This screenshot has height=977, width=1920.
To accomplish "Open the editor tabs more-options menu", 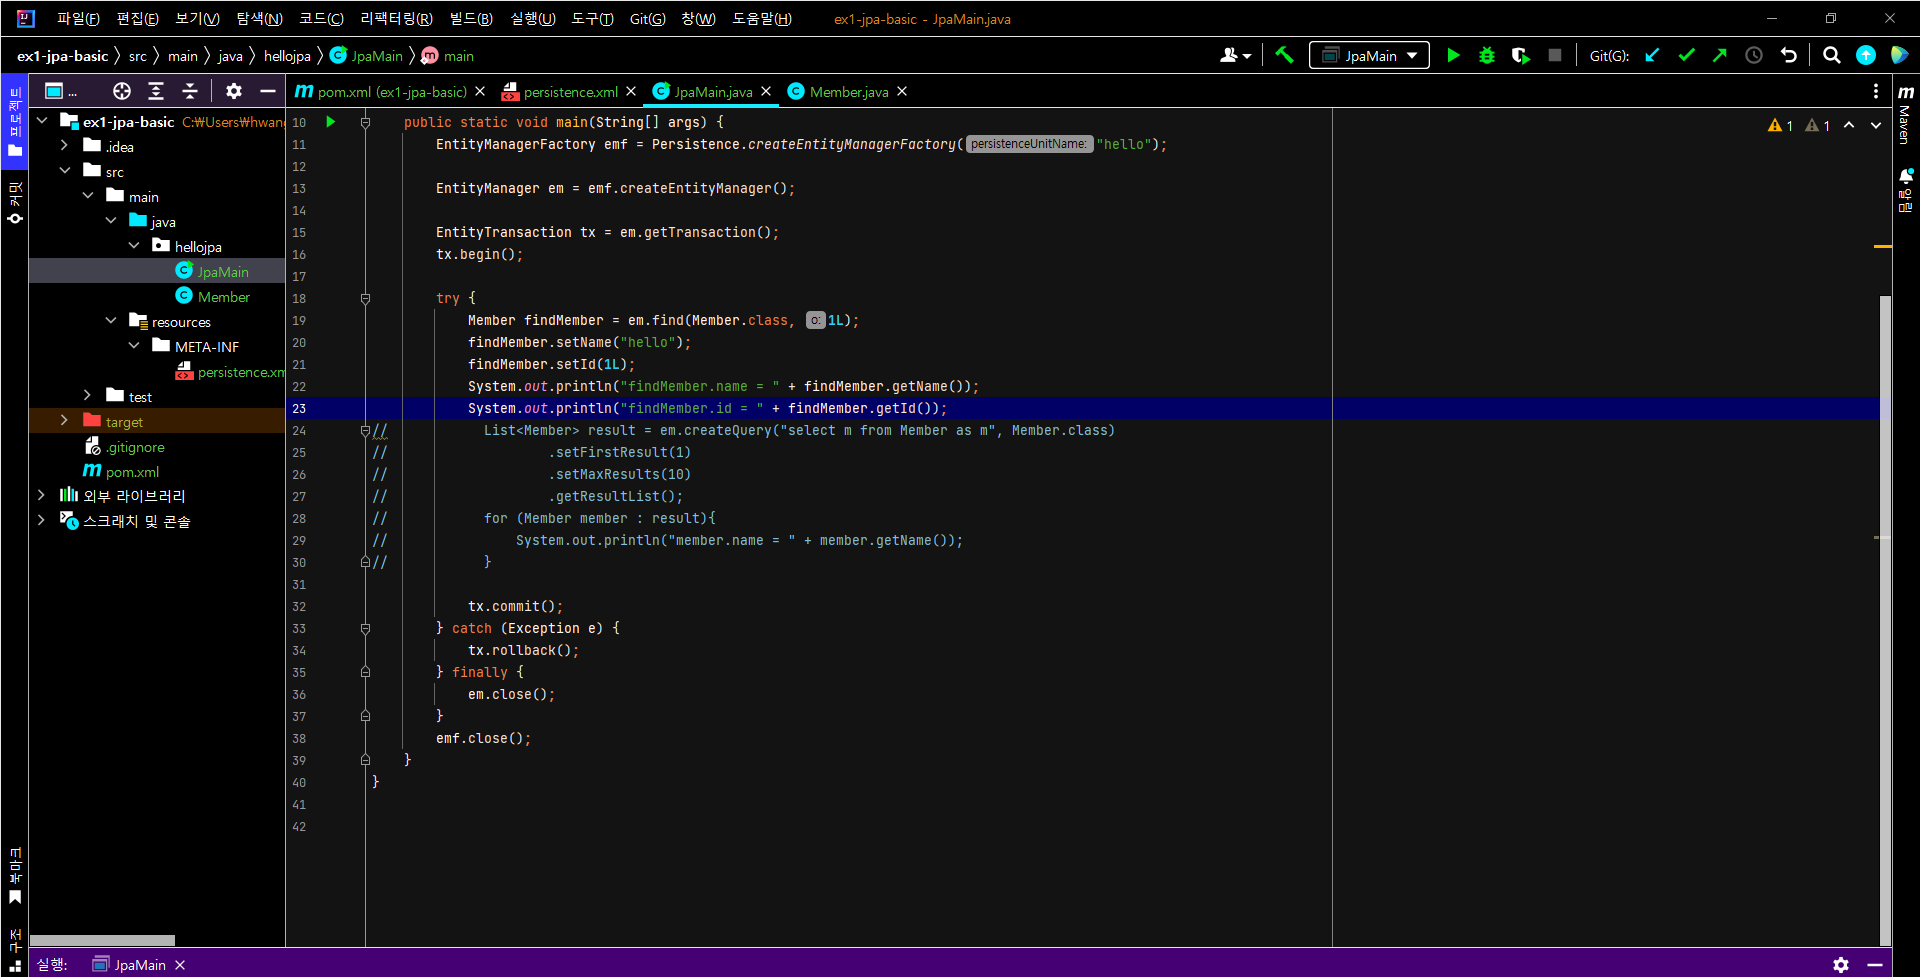I will tap(1876, 91).
